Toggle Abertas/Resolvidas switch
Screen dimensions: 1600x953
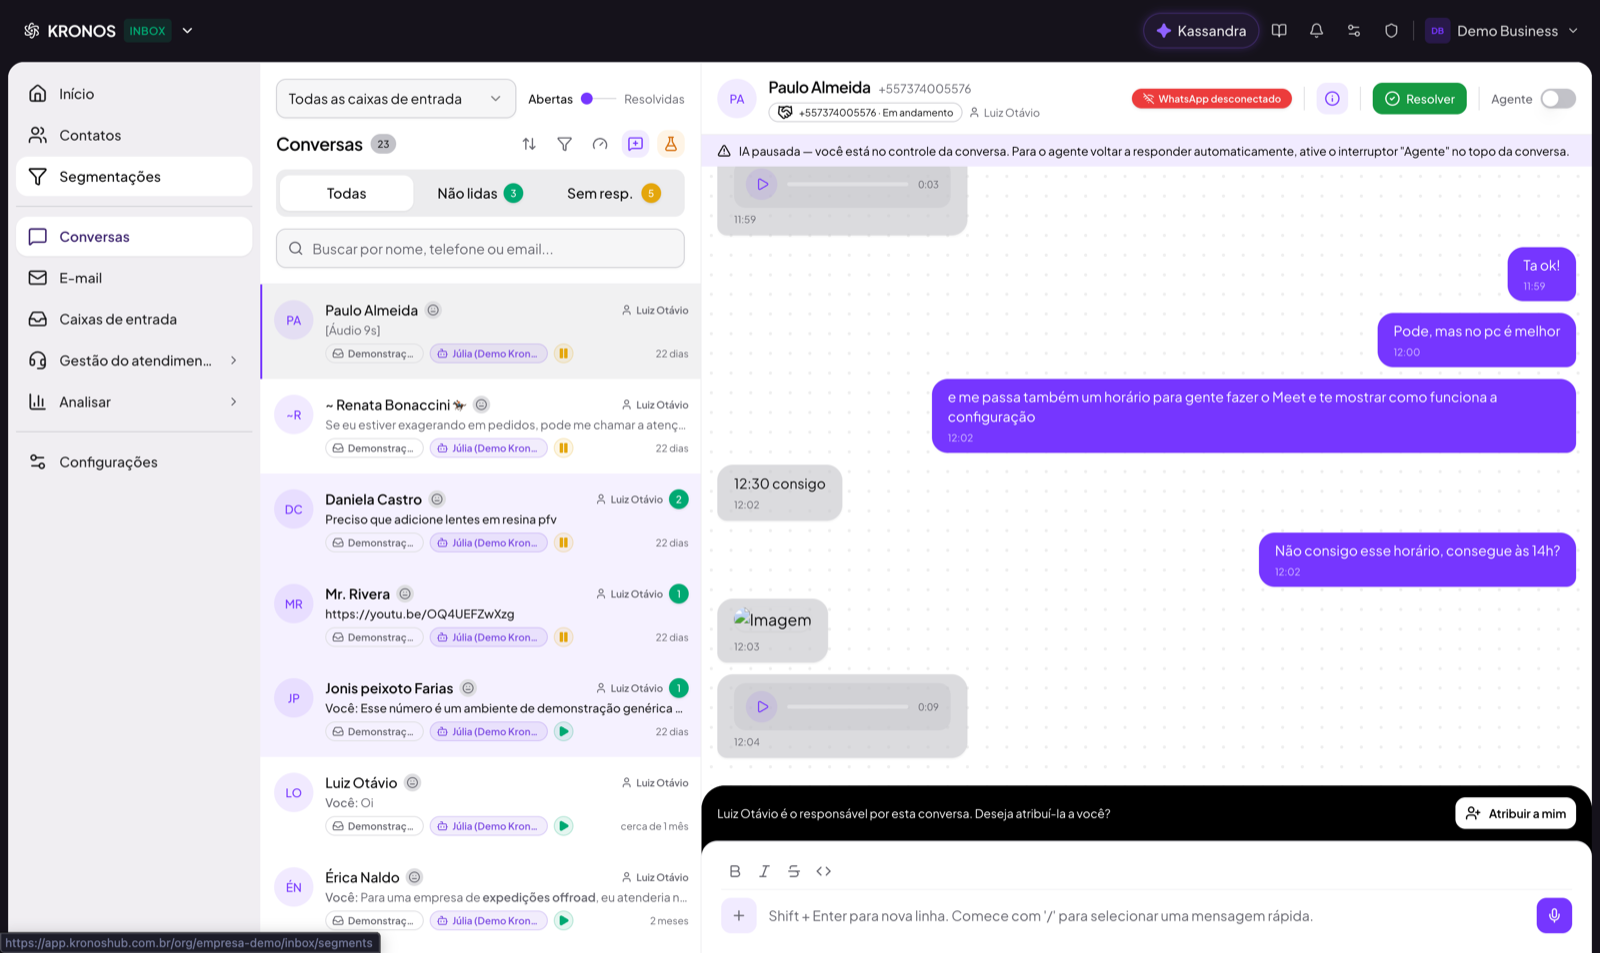[x=596, y=99]
